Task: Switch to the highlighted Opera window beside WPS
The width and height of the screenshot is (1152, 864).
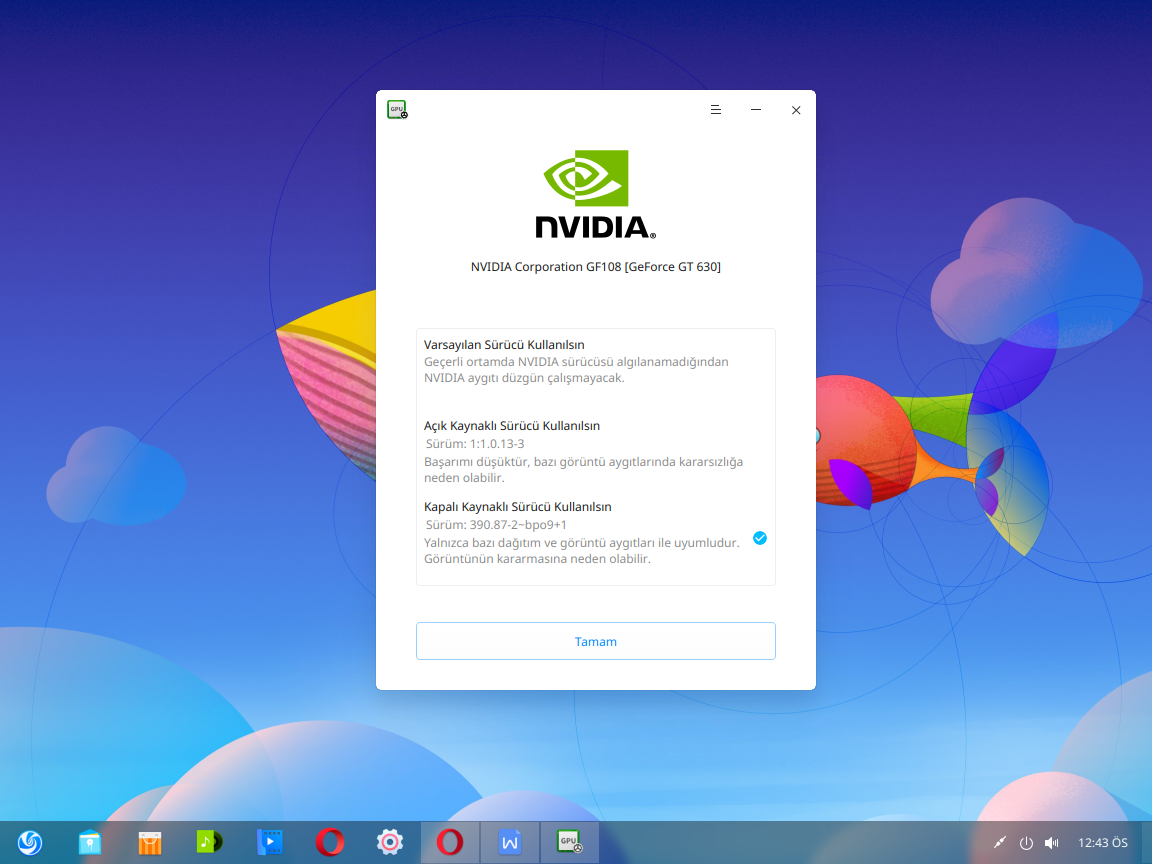Action: tap(450, 843)
